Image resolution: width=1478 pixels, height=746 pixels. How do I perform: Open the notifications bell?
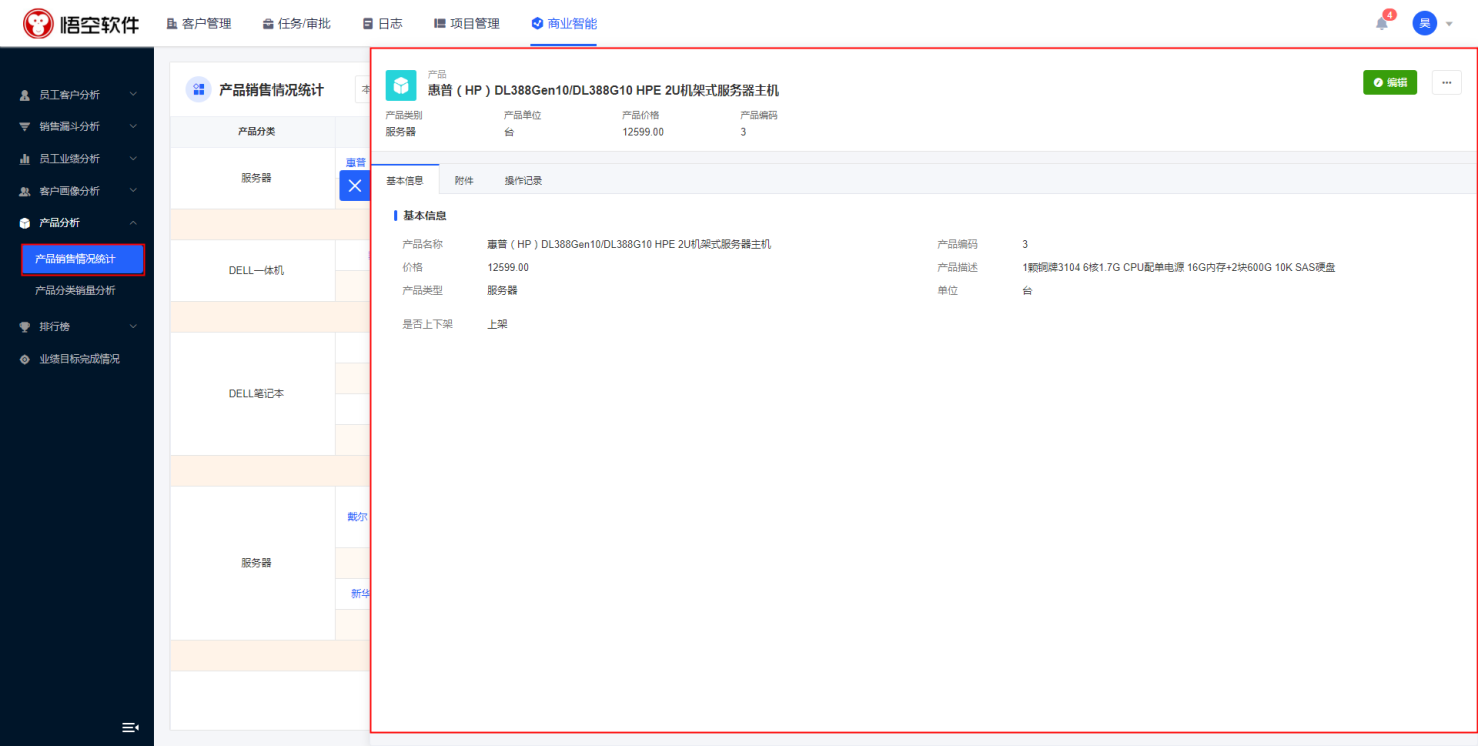[x=1382, y=24]
